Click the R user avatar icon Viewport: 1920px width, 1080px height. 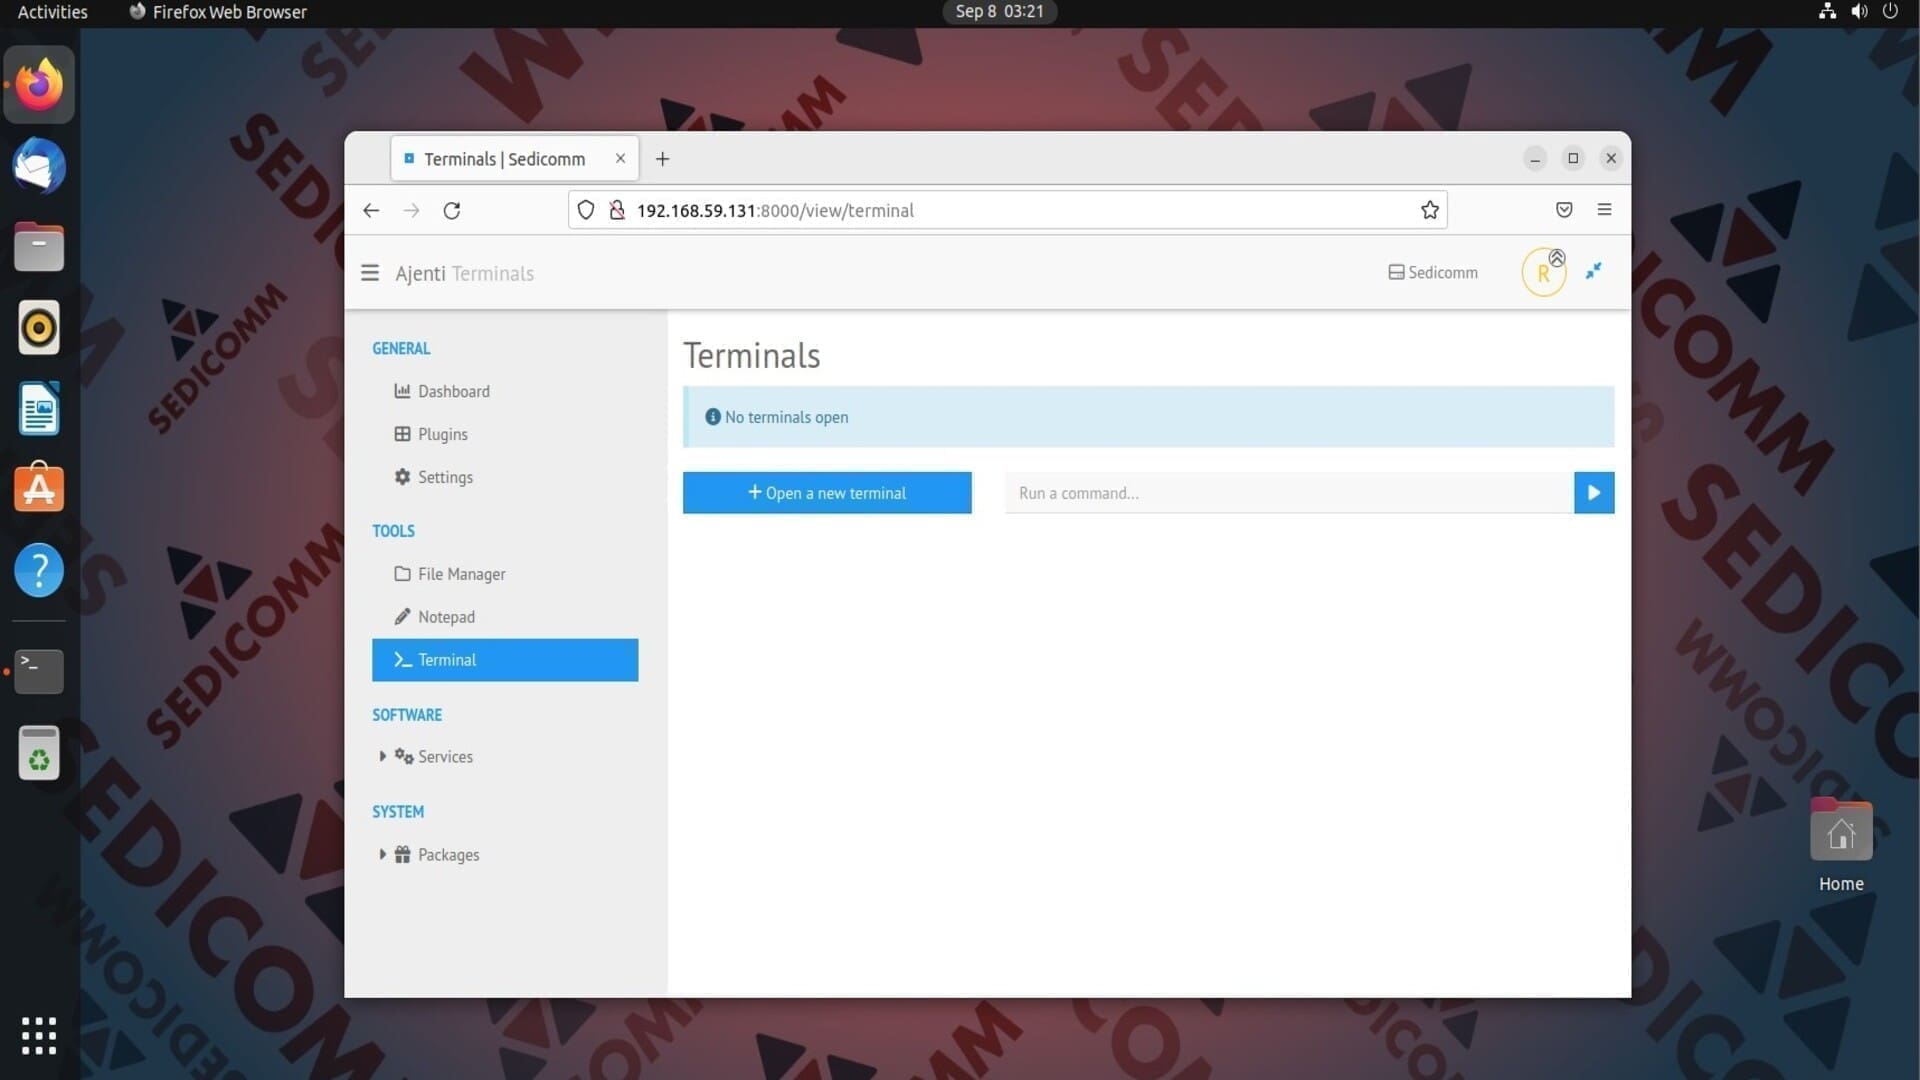tap(1543, 273)
